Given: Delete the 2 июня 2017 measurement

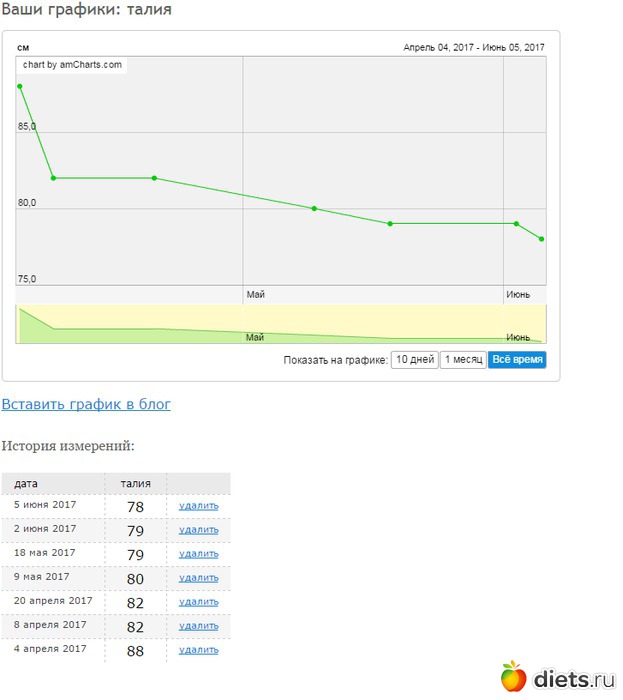Looking at the screenshot, I should (x=198, y=530).
